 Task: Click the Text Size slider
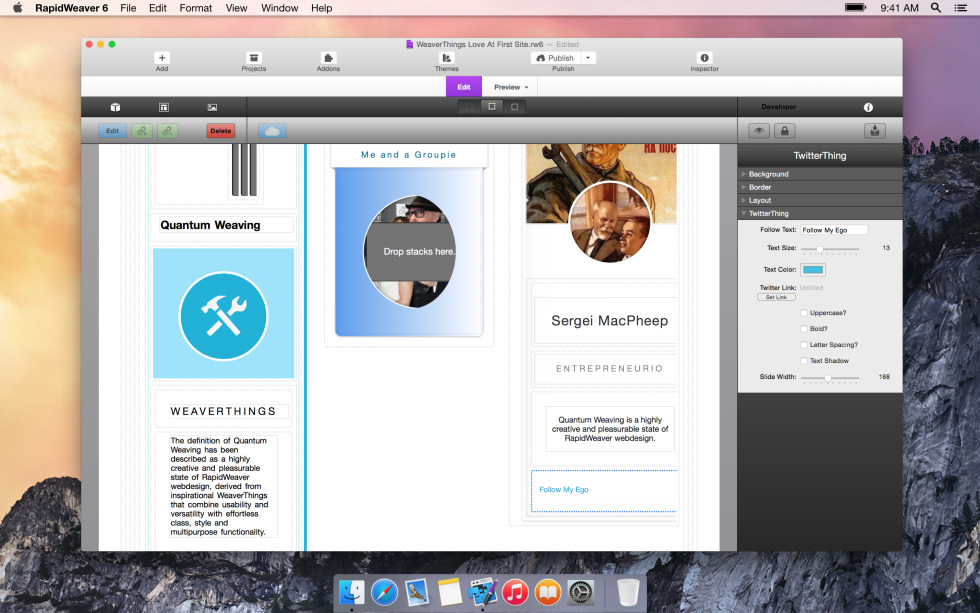[830, 249]
